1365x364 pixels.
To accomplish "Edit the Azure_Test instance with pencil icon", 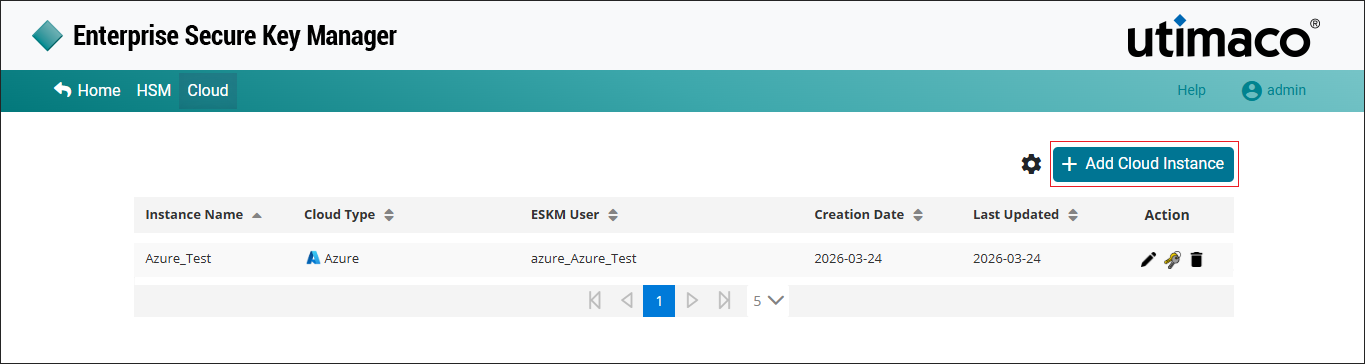I will coord(1148,259).
